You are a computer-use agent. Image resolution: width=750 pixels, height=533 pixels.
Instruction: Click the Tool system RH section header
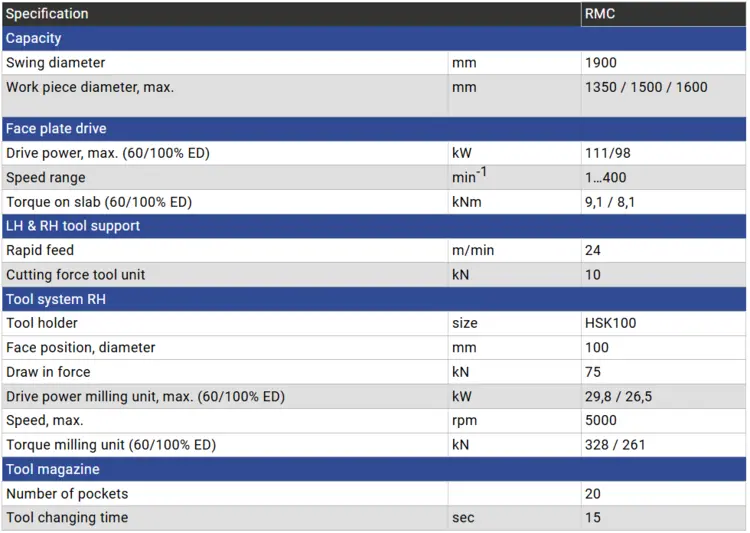[56, 299]
